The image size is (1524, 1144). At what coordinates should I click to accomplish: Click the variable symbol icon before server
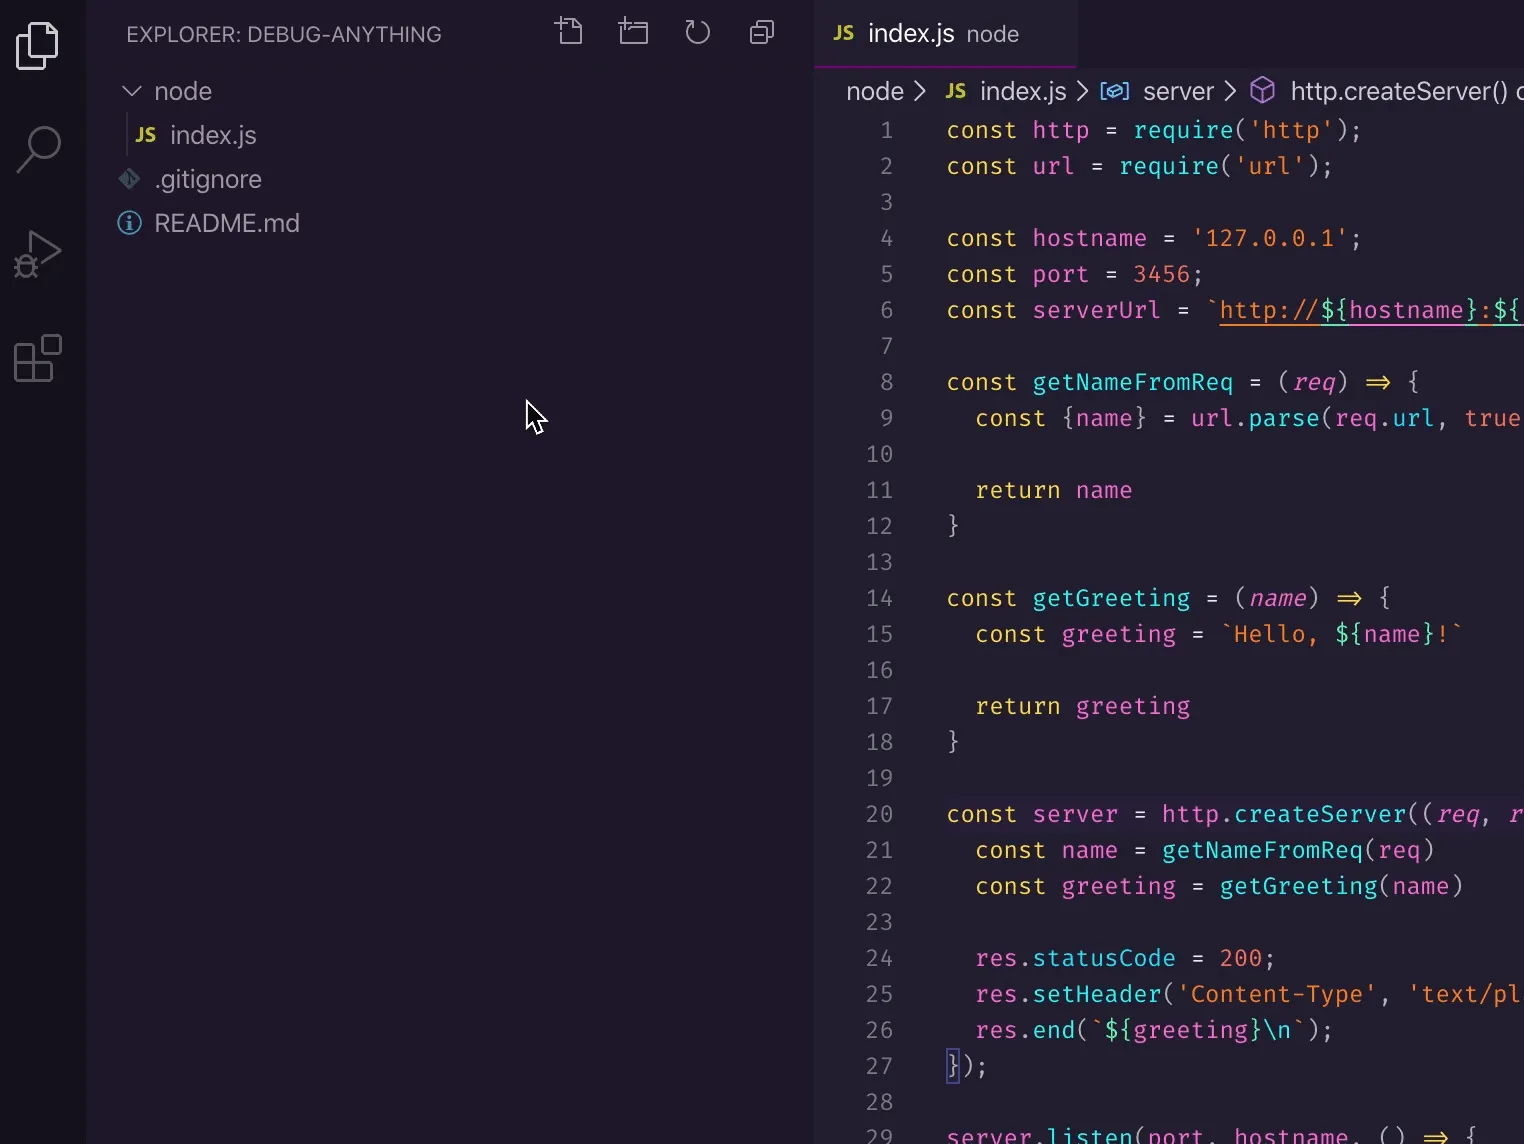click(1114, 91)
